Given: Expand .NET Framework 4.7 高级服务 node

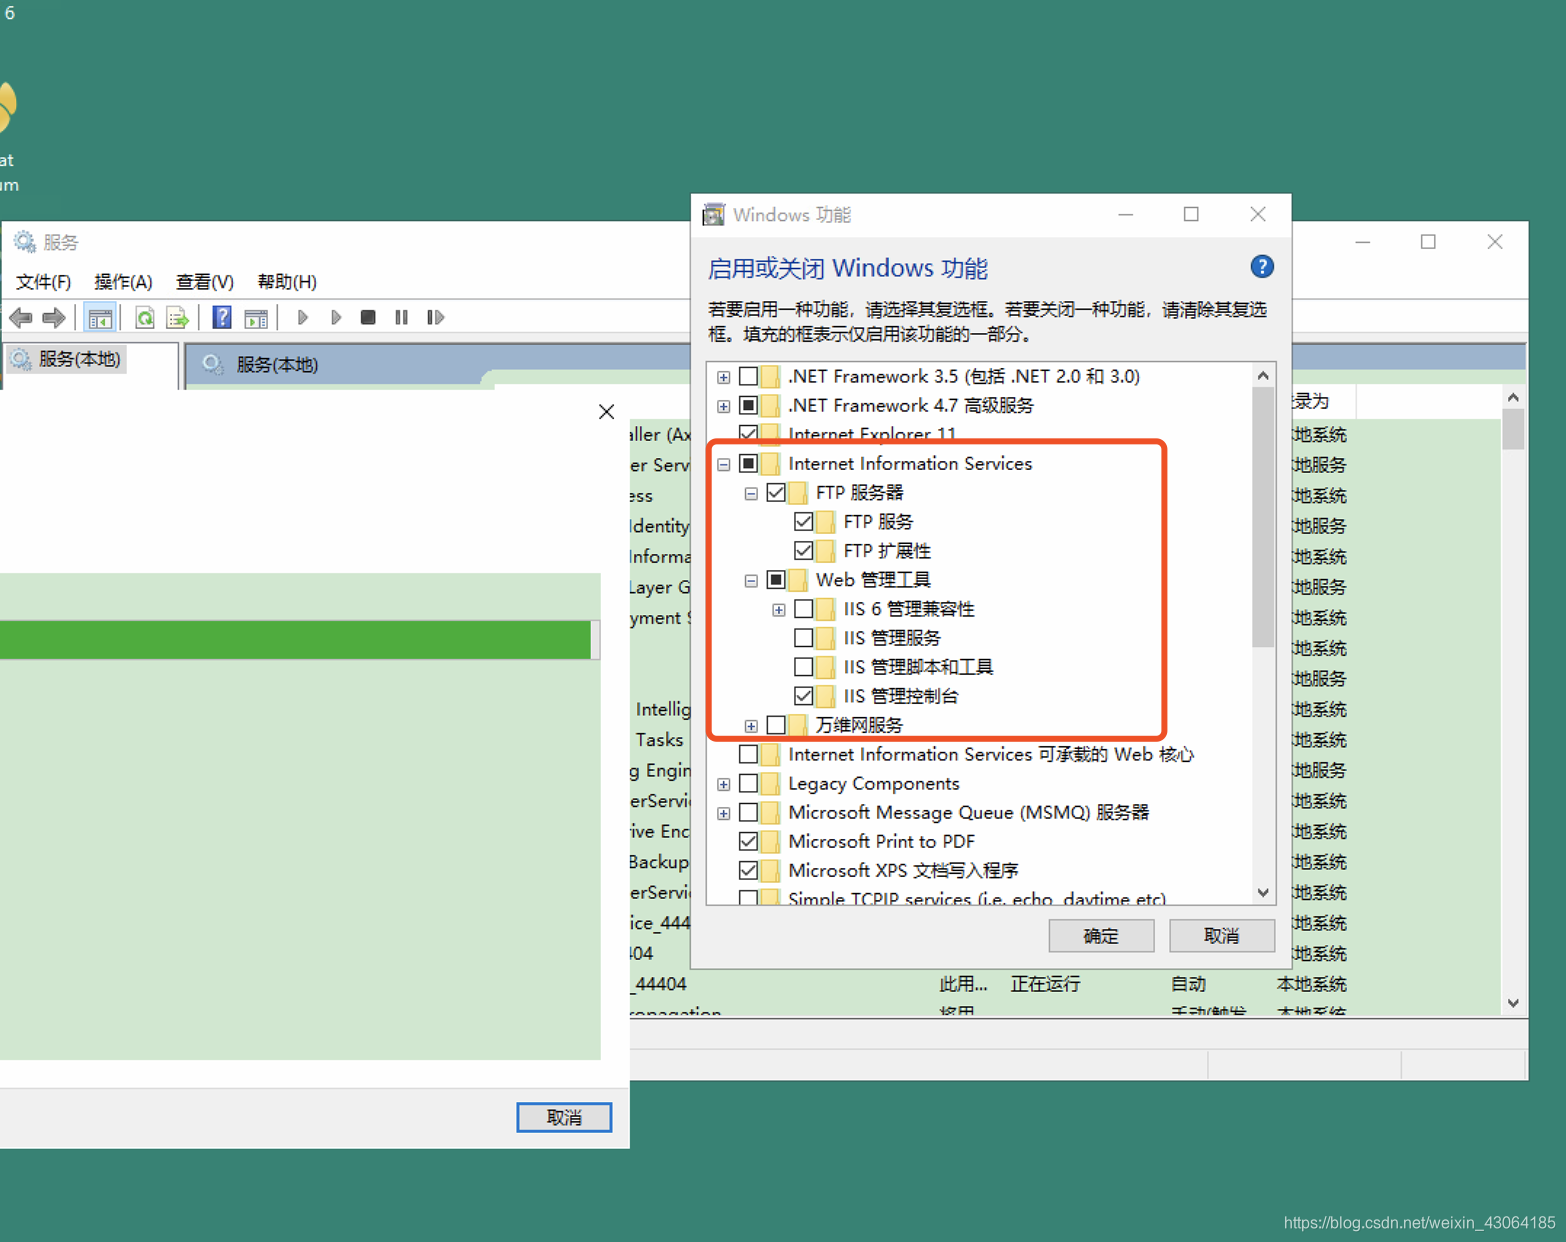Looking at the screenshot, I should 723,407.
